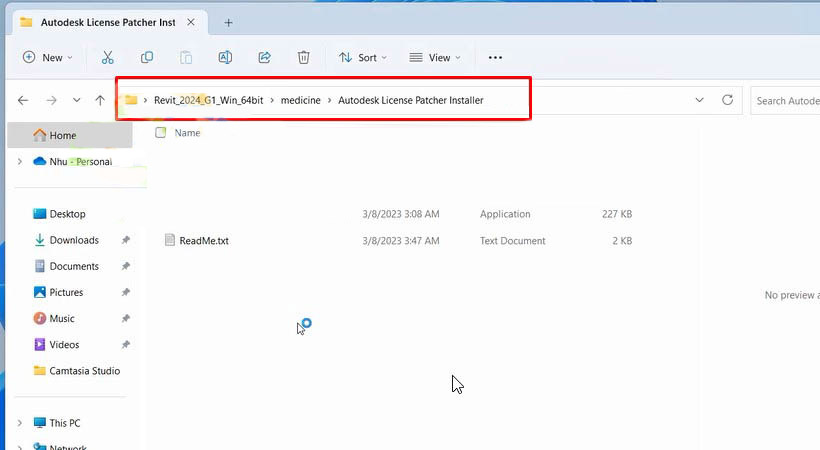820x450 pixels.
Task: Click the pin icon beside Videos
Action: [126, 345]
